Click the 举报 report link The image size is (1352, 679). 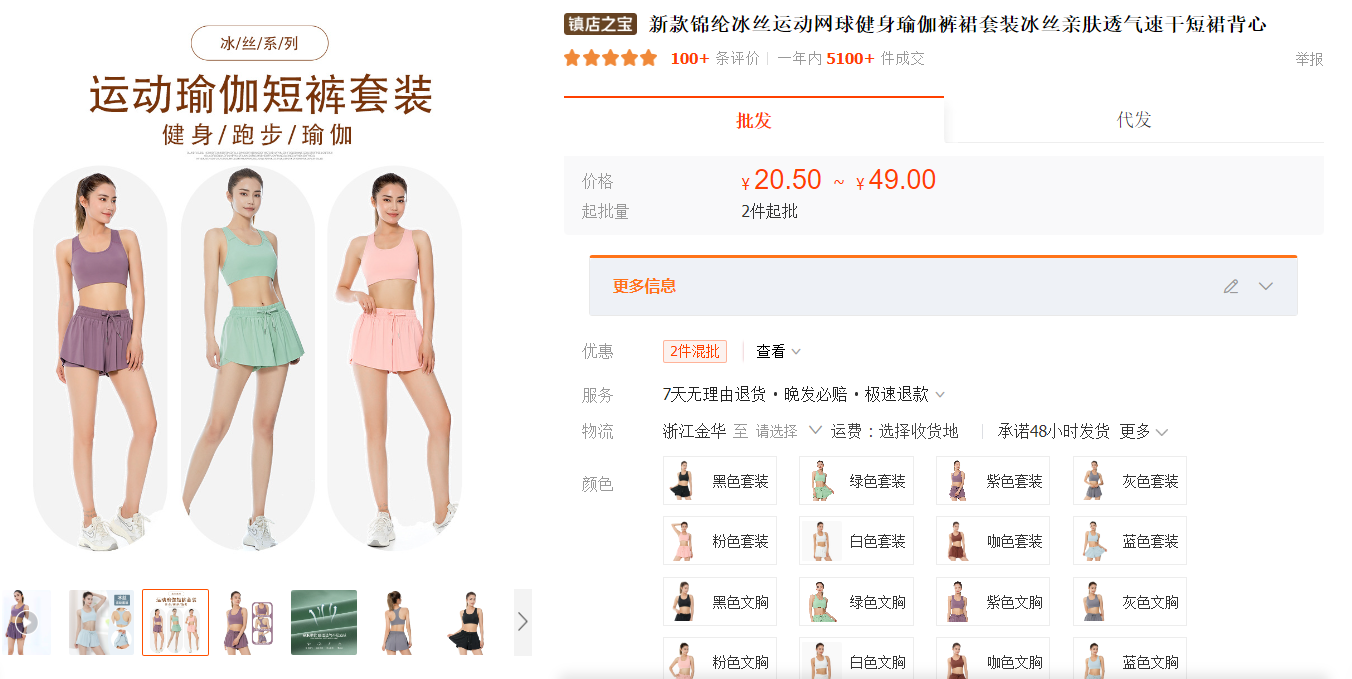[x=1309, y=60]
